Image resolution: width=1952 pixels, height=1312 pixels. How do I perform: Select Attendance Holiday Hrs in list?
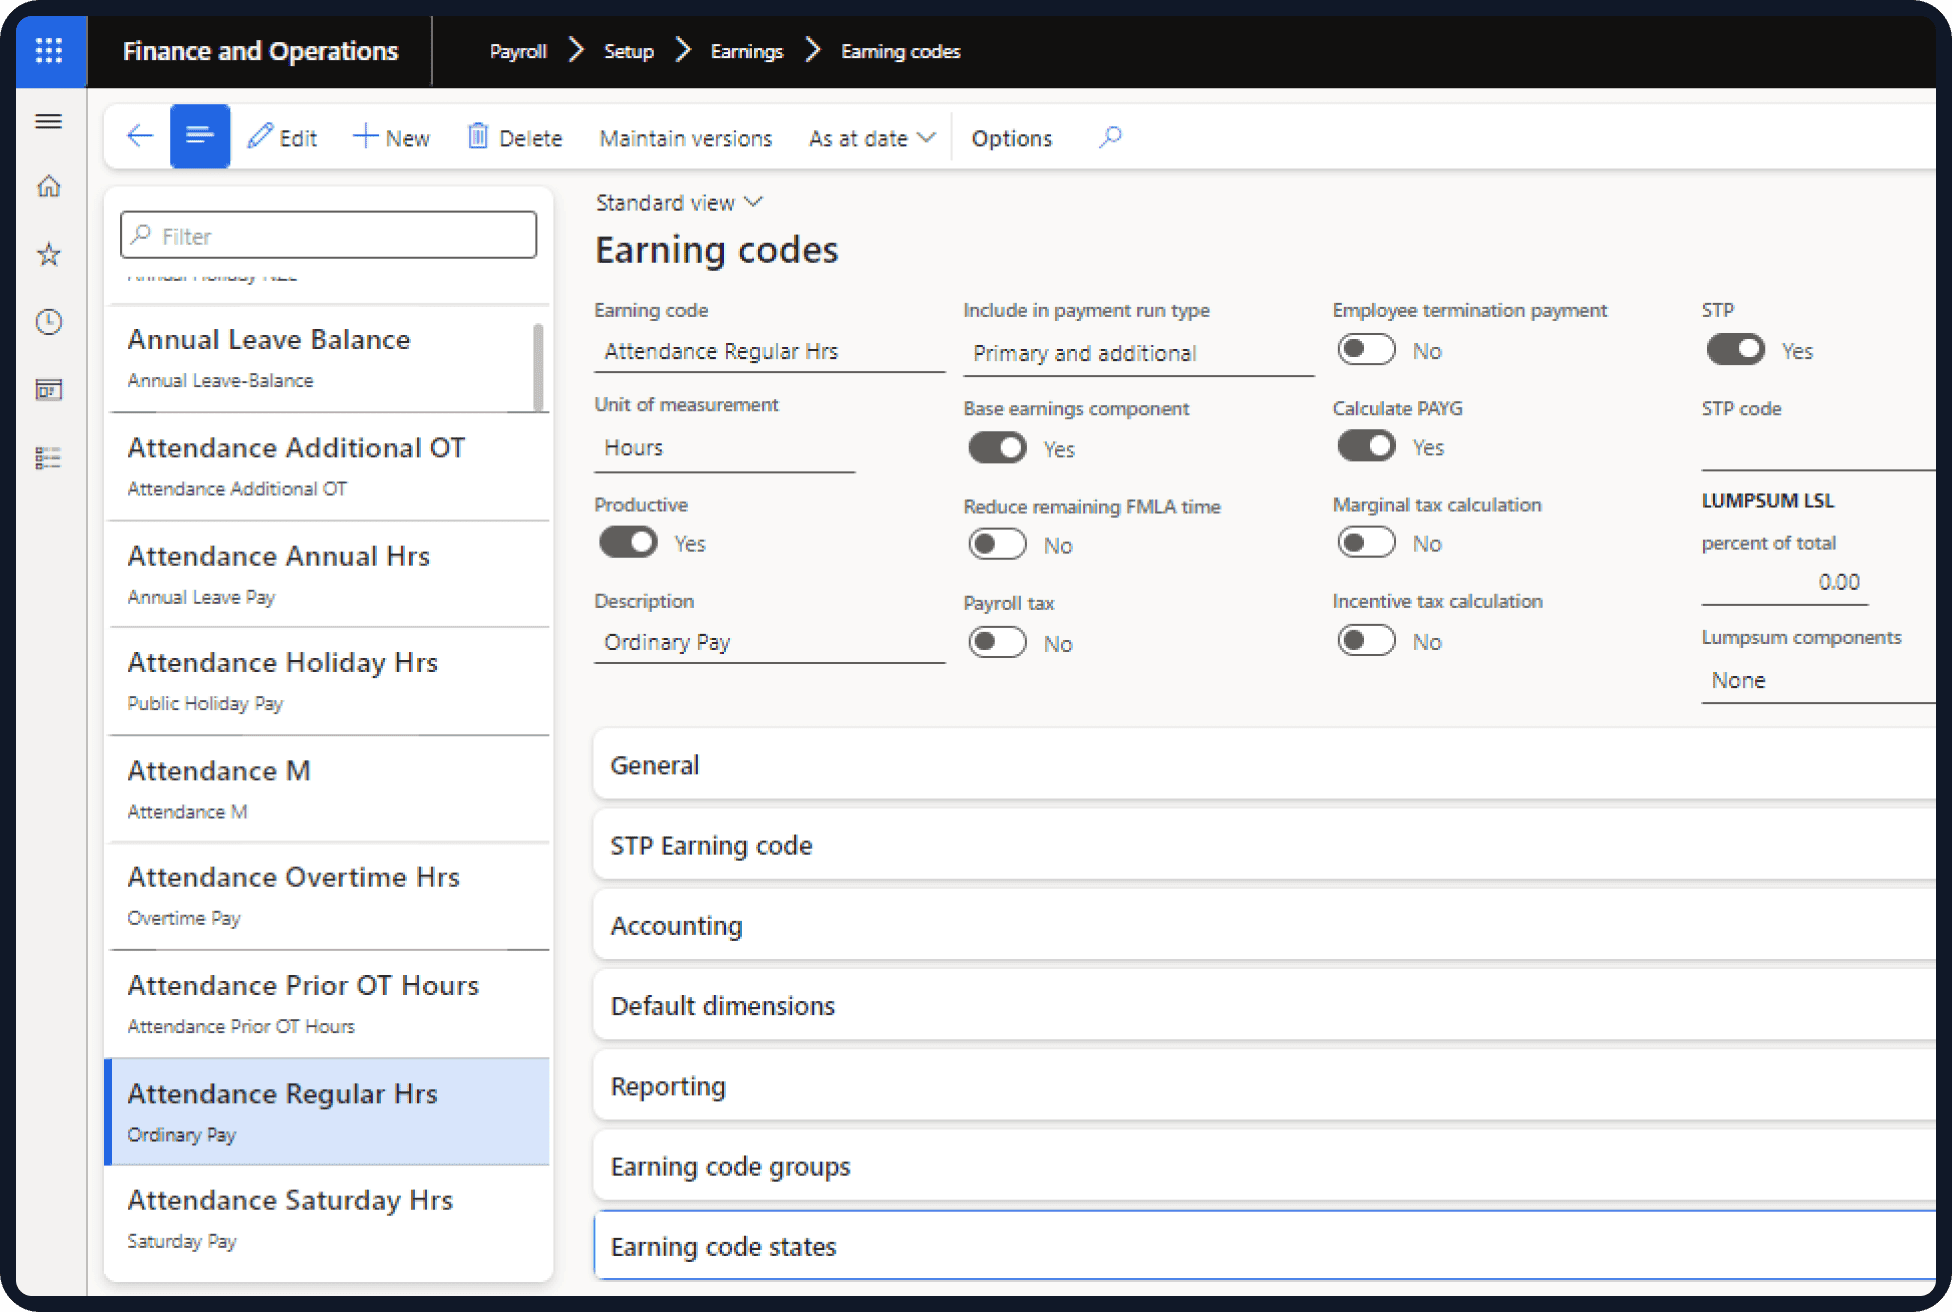pyautogui.click(x=328, y=681)
